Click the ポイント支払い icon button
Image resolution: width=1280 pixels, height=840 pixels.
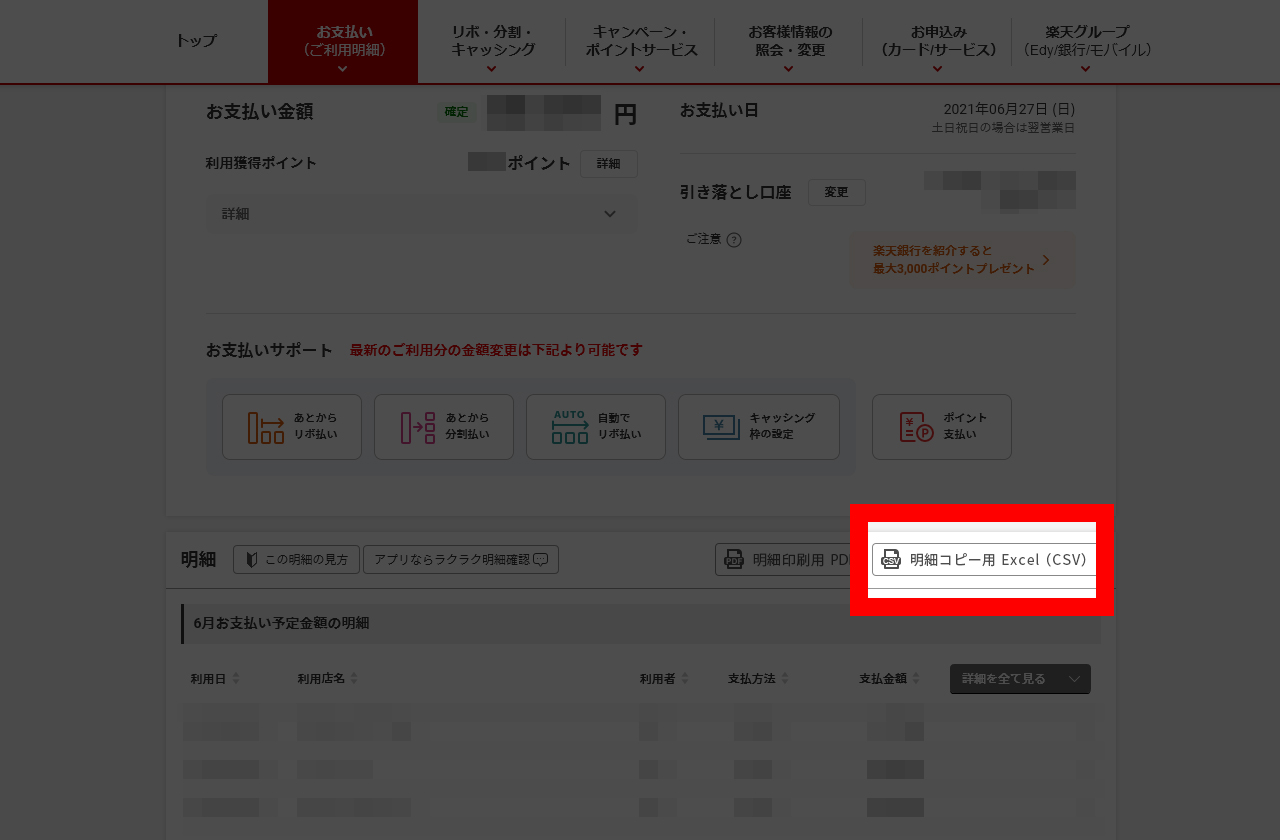point(942,427)
